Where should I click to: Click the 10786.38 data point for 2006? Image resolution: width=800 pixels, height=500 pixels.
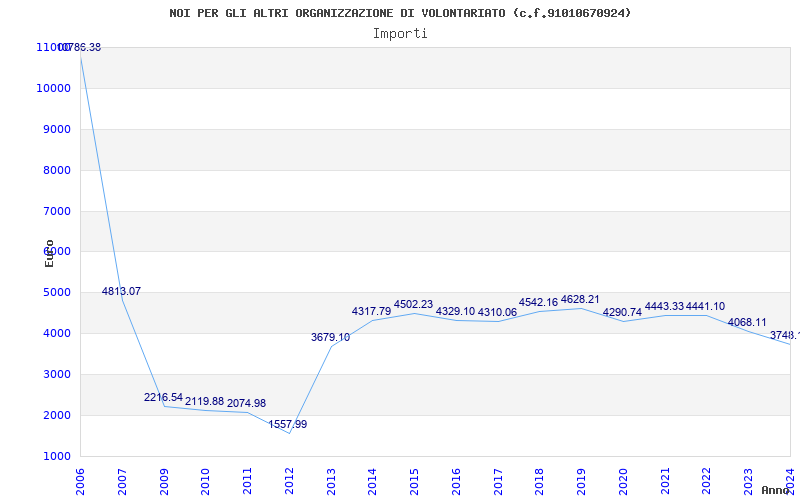[80, 47]
